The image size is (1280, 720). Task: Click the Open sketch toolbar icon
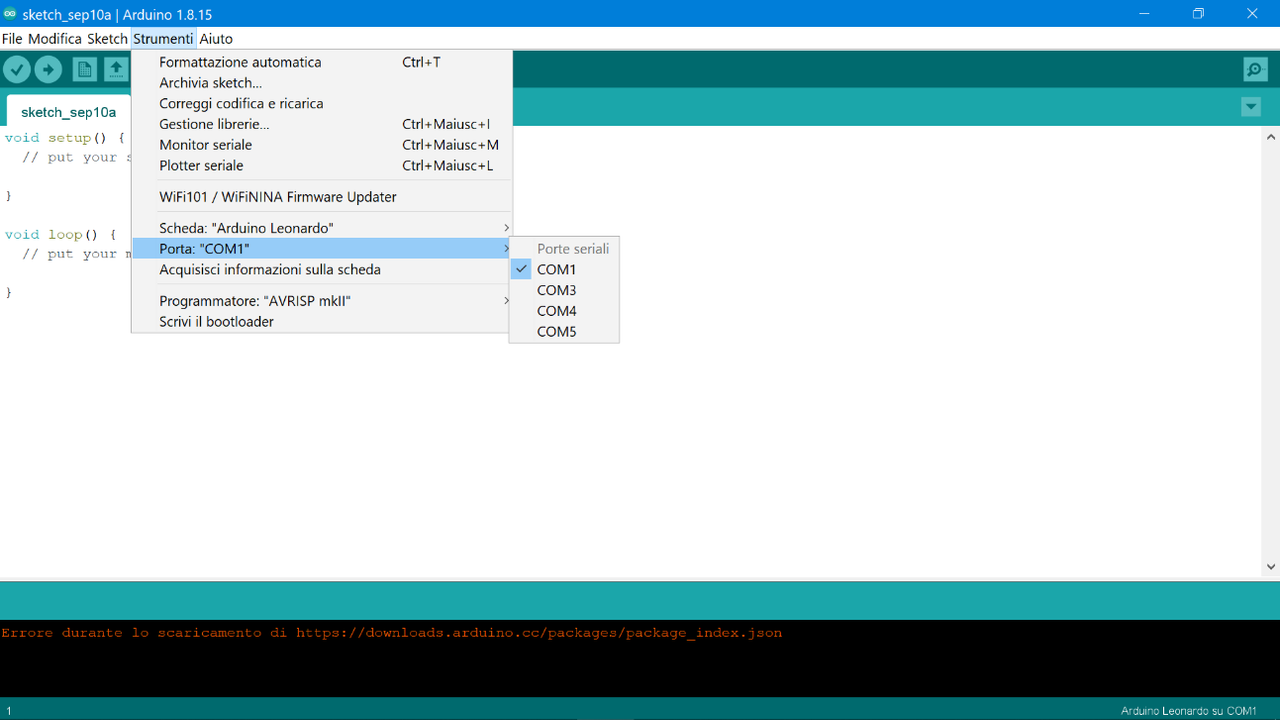point(117,69)
